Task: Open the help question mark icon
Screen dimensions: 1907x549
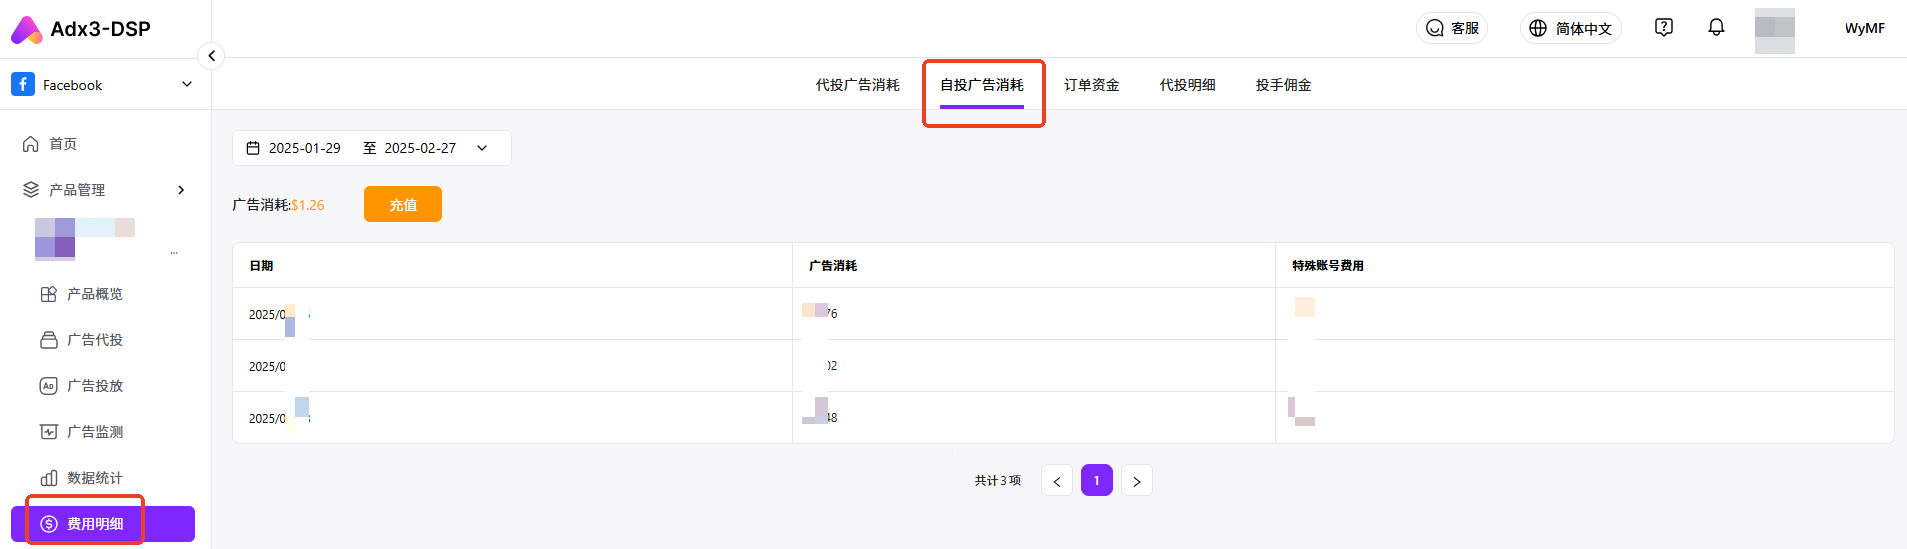Action: tap(1664, 28)
